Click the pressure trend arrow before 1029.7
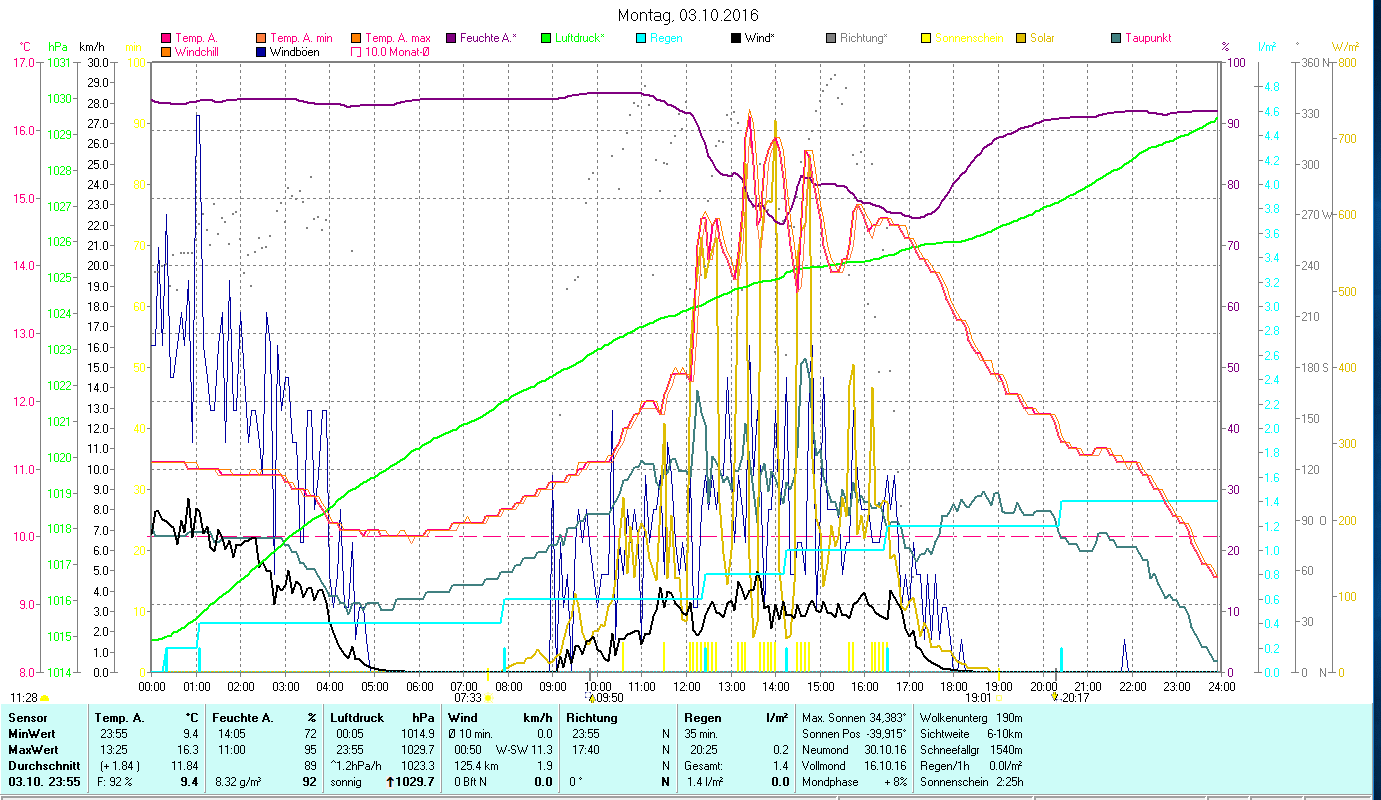 [x=391, y=781]
